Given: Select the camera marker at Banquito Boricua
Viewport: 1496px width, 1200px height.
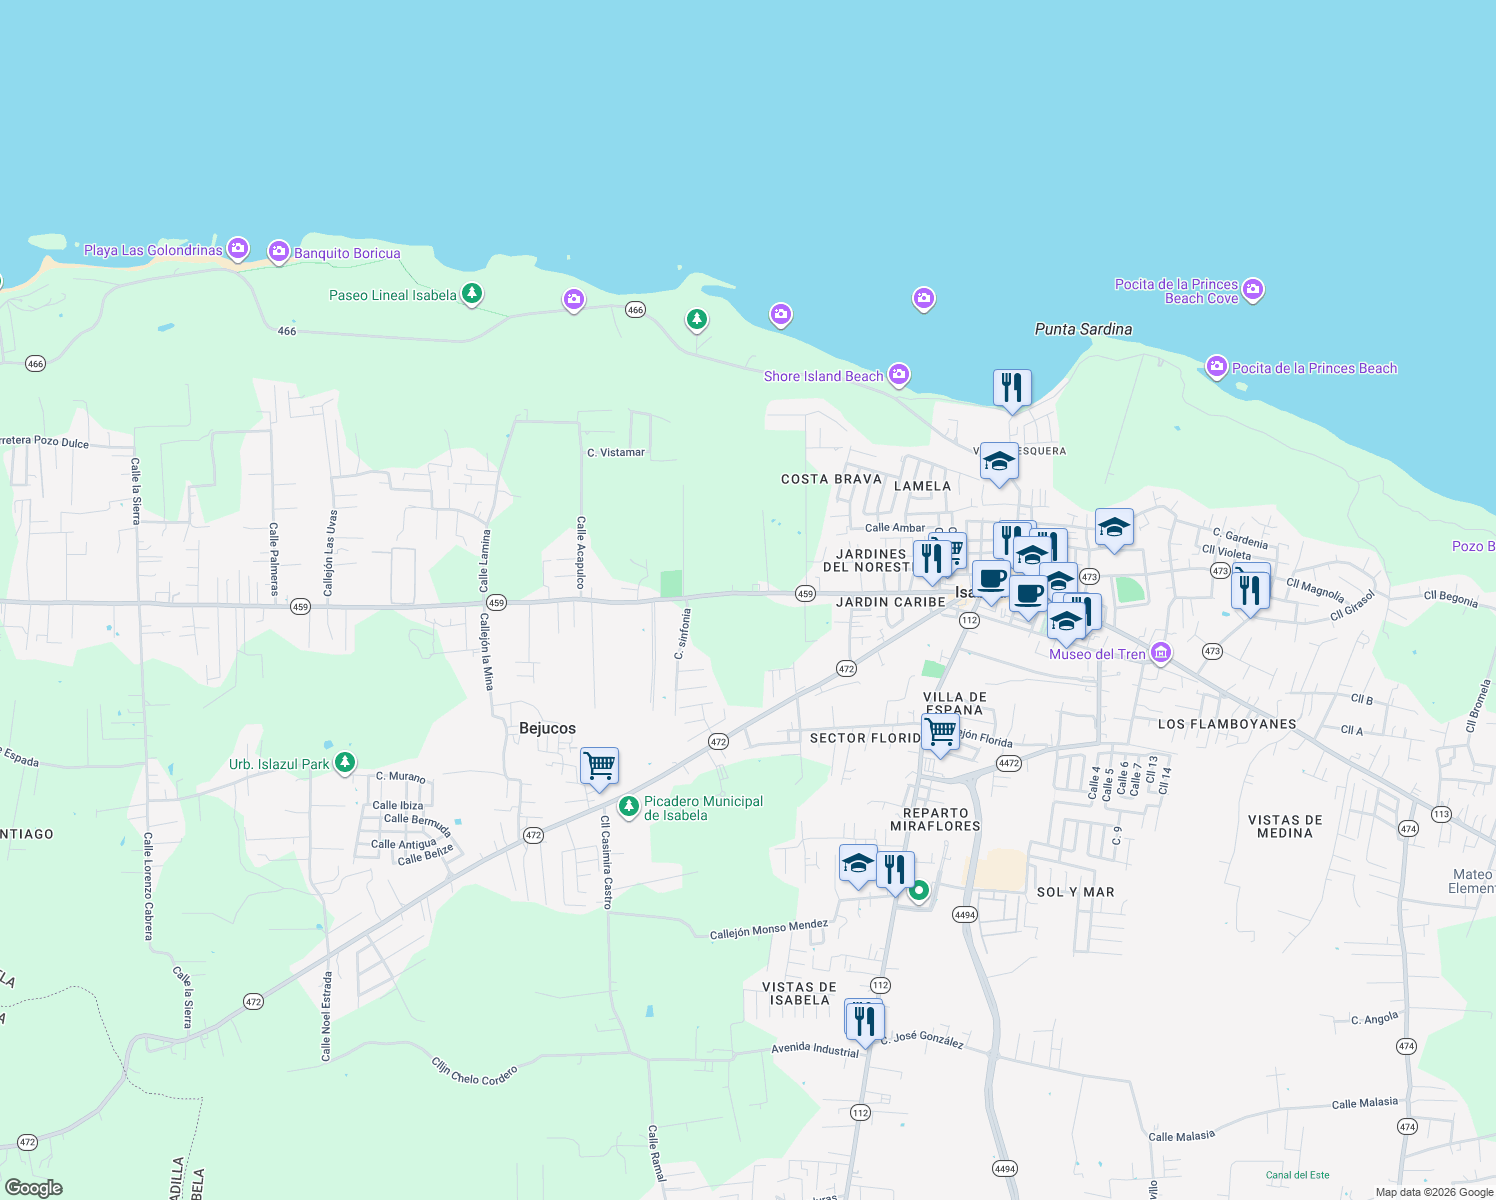Looking at the screenshot, I should pyautogui.click(x=278, y=251).
